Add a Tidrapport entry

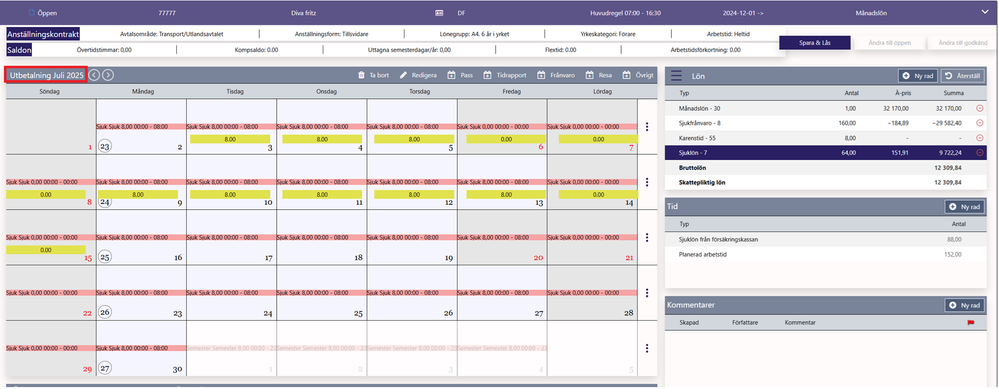pos(505,75)
